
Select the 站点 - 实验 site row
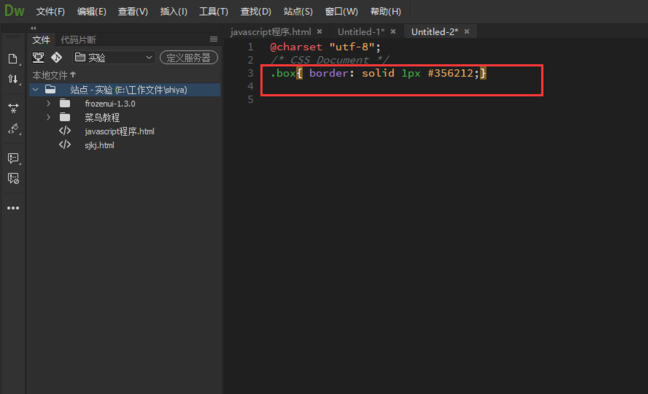pyautogui.click(x=124, y=90)
